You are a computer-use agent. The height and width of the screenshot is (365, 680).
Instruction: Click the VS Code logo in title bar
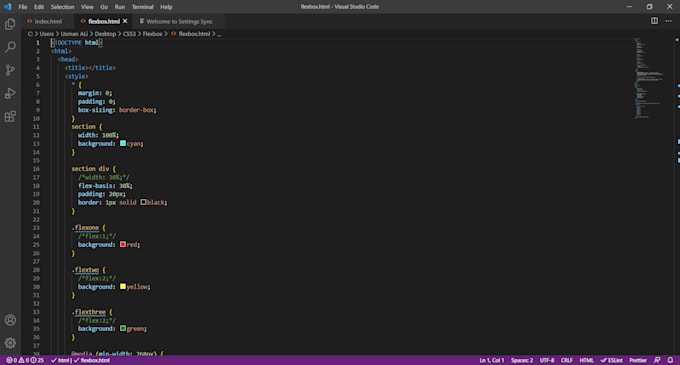point(8,7)
